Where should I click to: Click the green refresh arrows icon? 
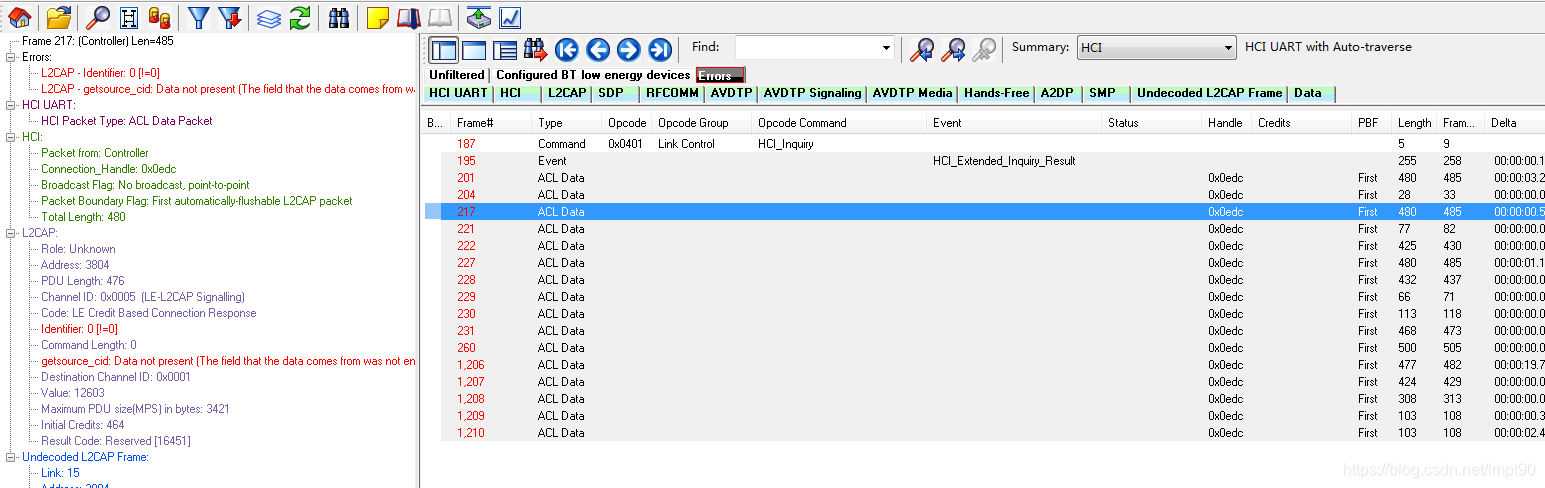coord(299,16)
